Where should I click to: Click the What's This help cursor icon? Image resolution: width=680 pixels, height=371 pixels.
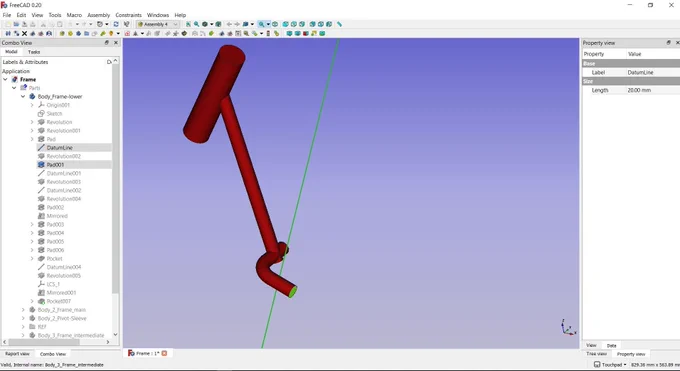pyautogui.click(x=127, y=24)
